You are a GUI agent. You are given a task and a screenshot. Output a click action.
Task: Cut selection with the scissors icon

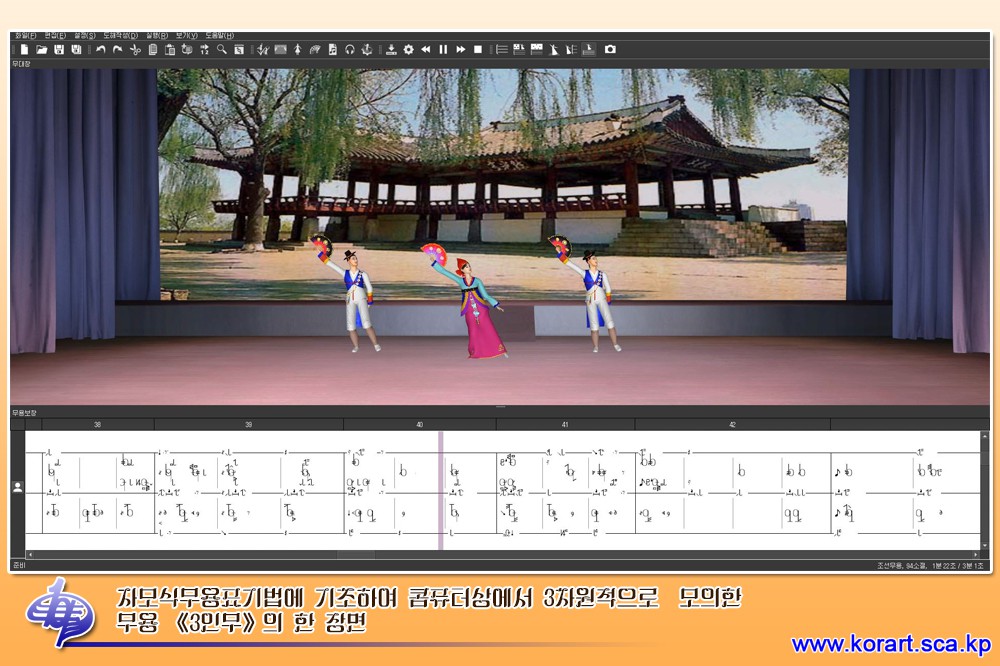(135, 49)
